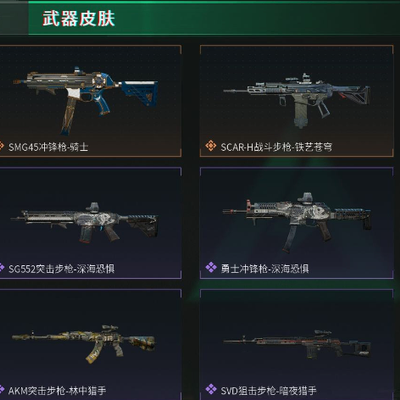Click the purple rarity icon beside 勇士冲锋枪

[x=211, y=267]
